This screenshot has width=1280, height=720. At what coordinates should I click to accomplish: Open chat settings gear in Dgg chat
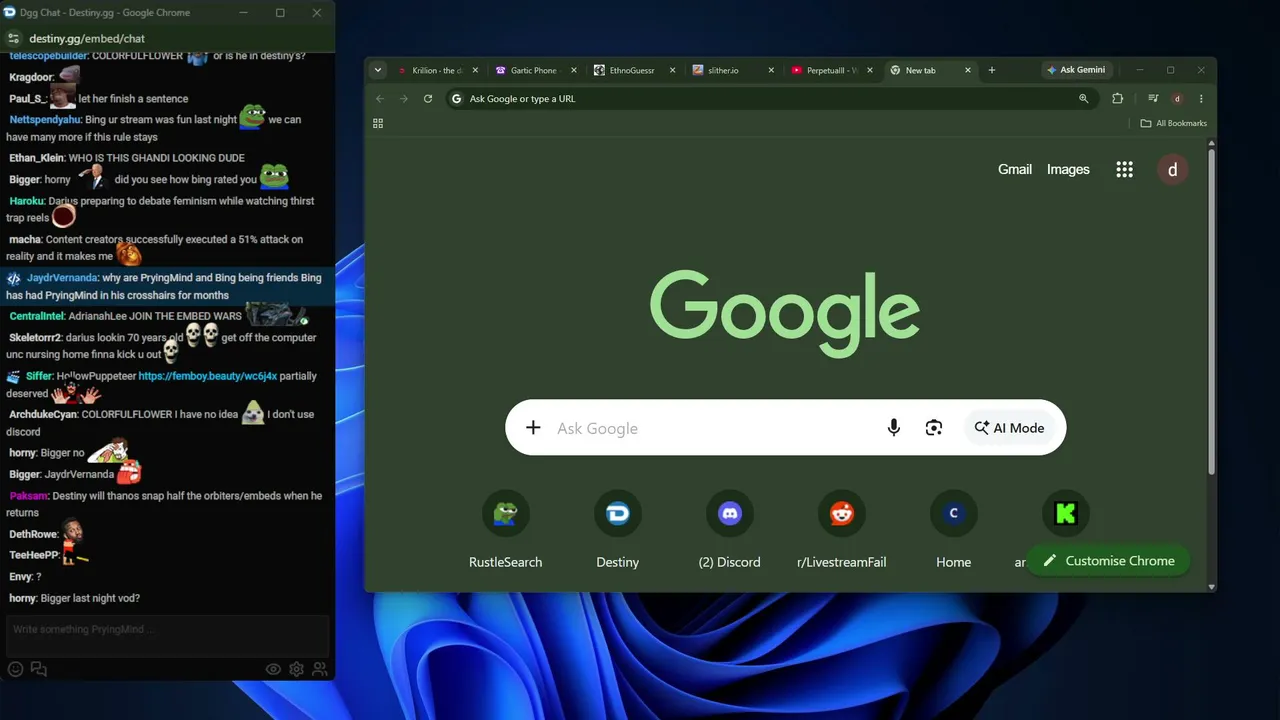(x=297, y=669)
